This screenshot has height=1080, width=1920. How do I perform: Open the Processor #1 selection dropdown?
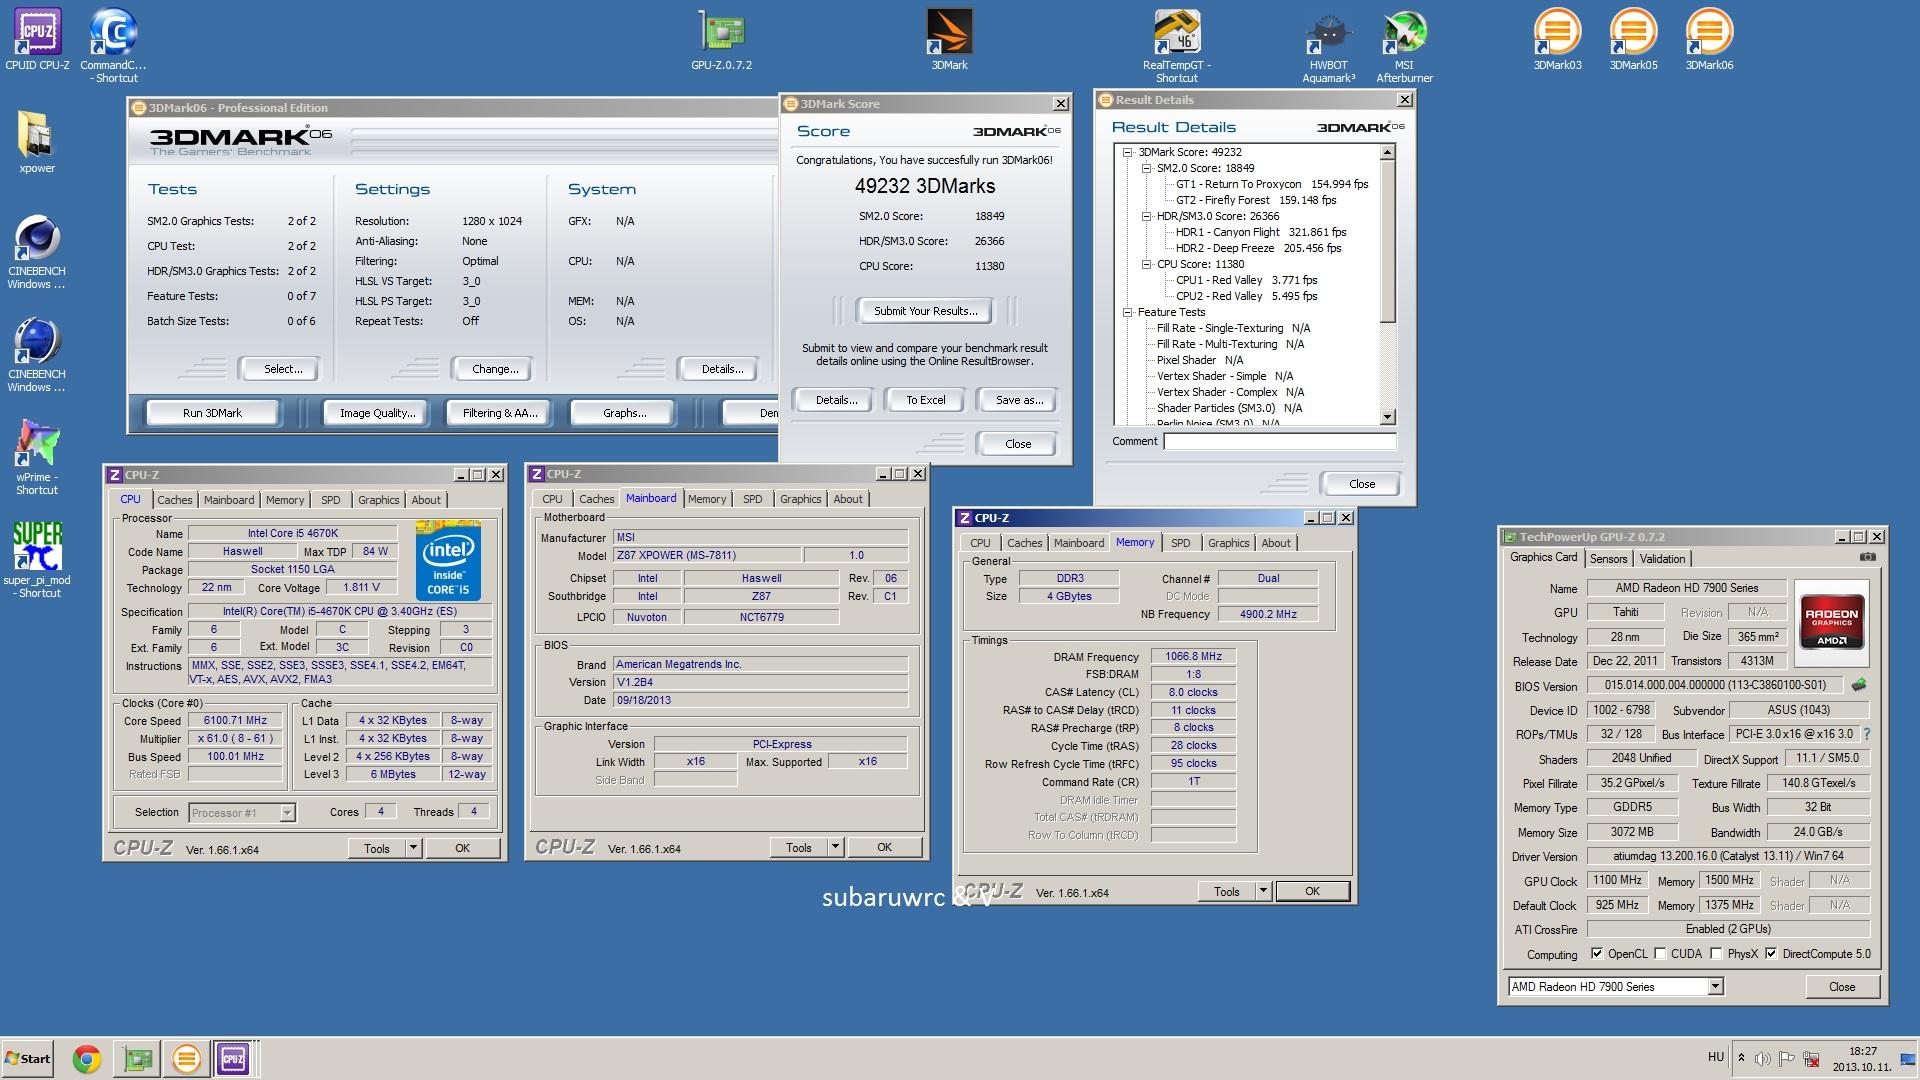[x=287, y=813]
